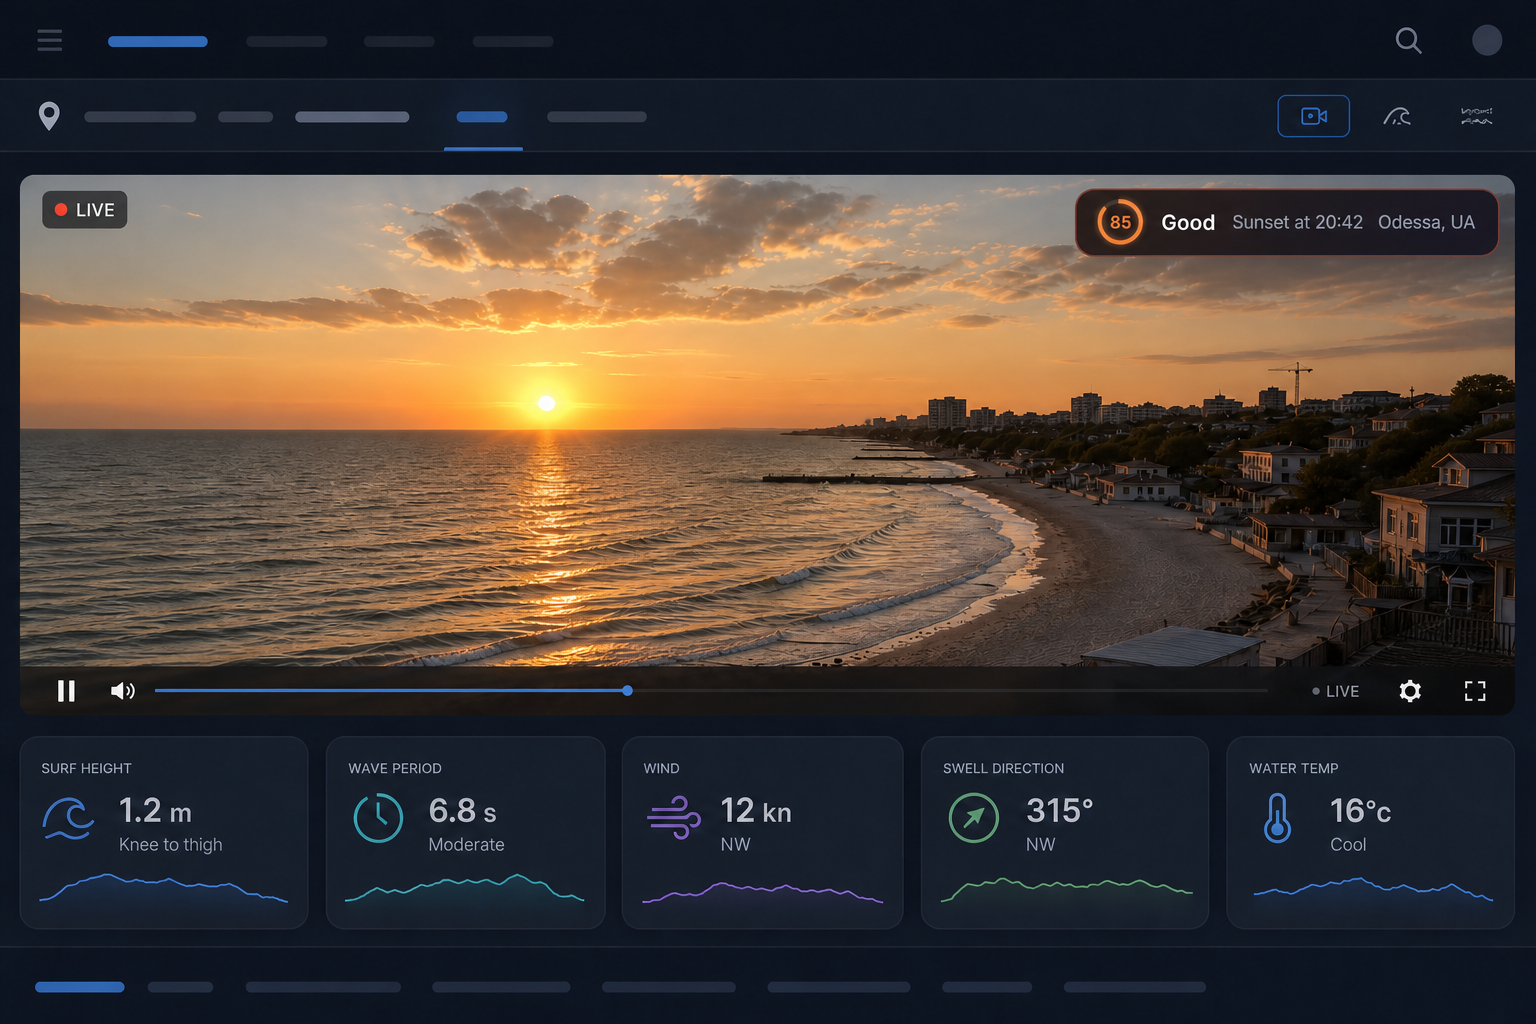Click Sunset at 20:42 text
This screenshot has width=1536, height=1024.
pos(1297,222)
